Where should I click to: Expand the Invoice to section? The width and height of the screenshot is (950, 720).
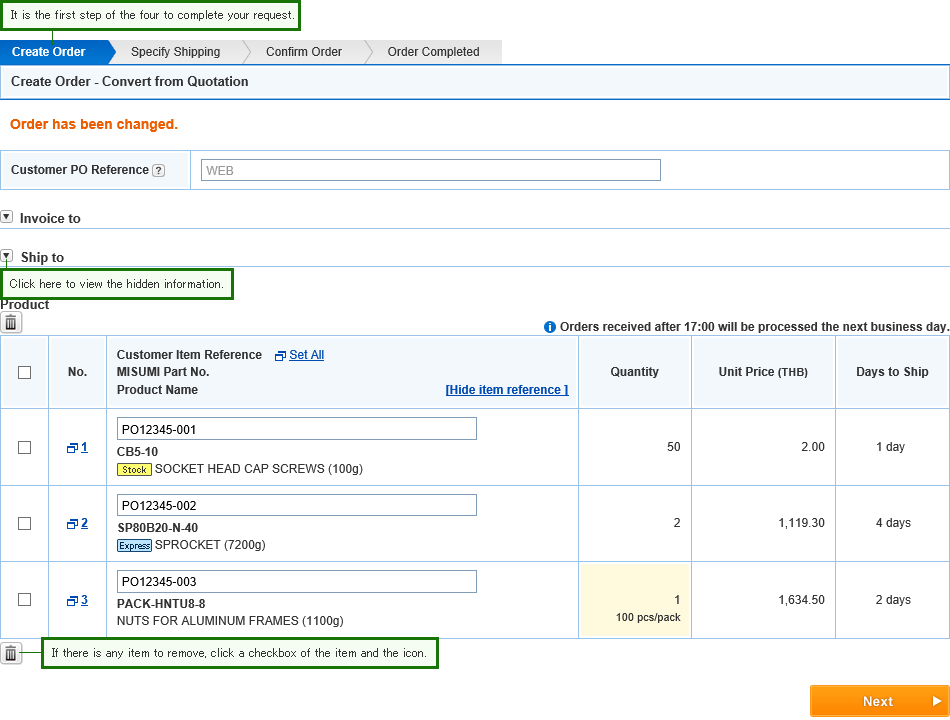(7, 216)
